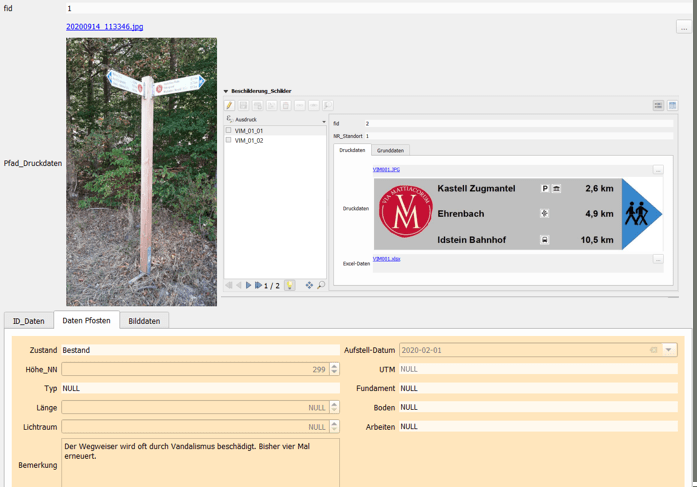
Task: Toggle highlight current feature bulb icon
Action: pos(289,285)
